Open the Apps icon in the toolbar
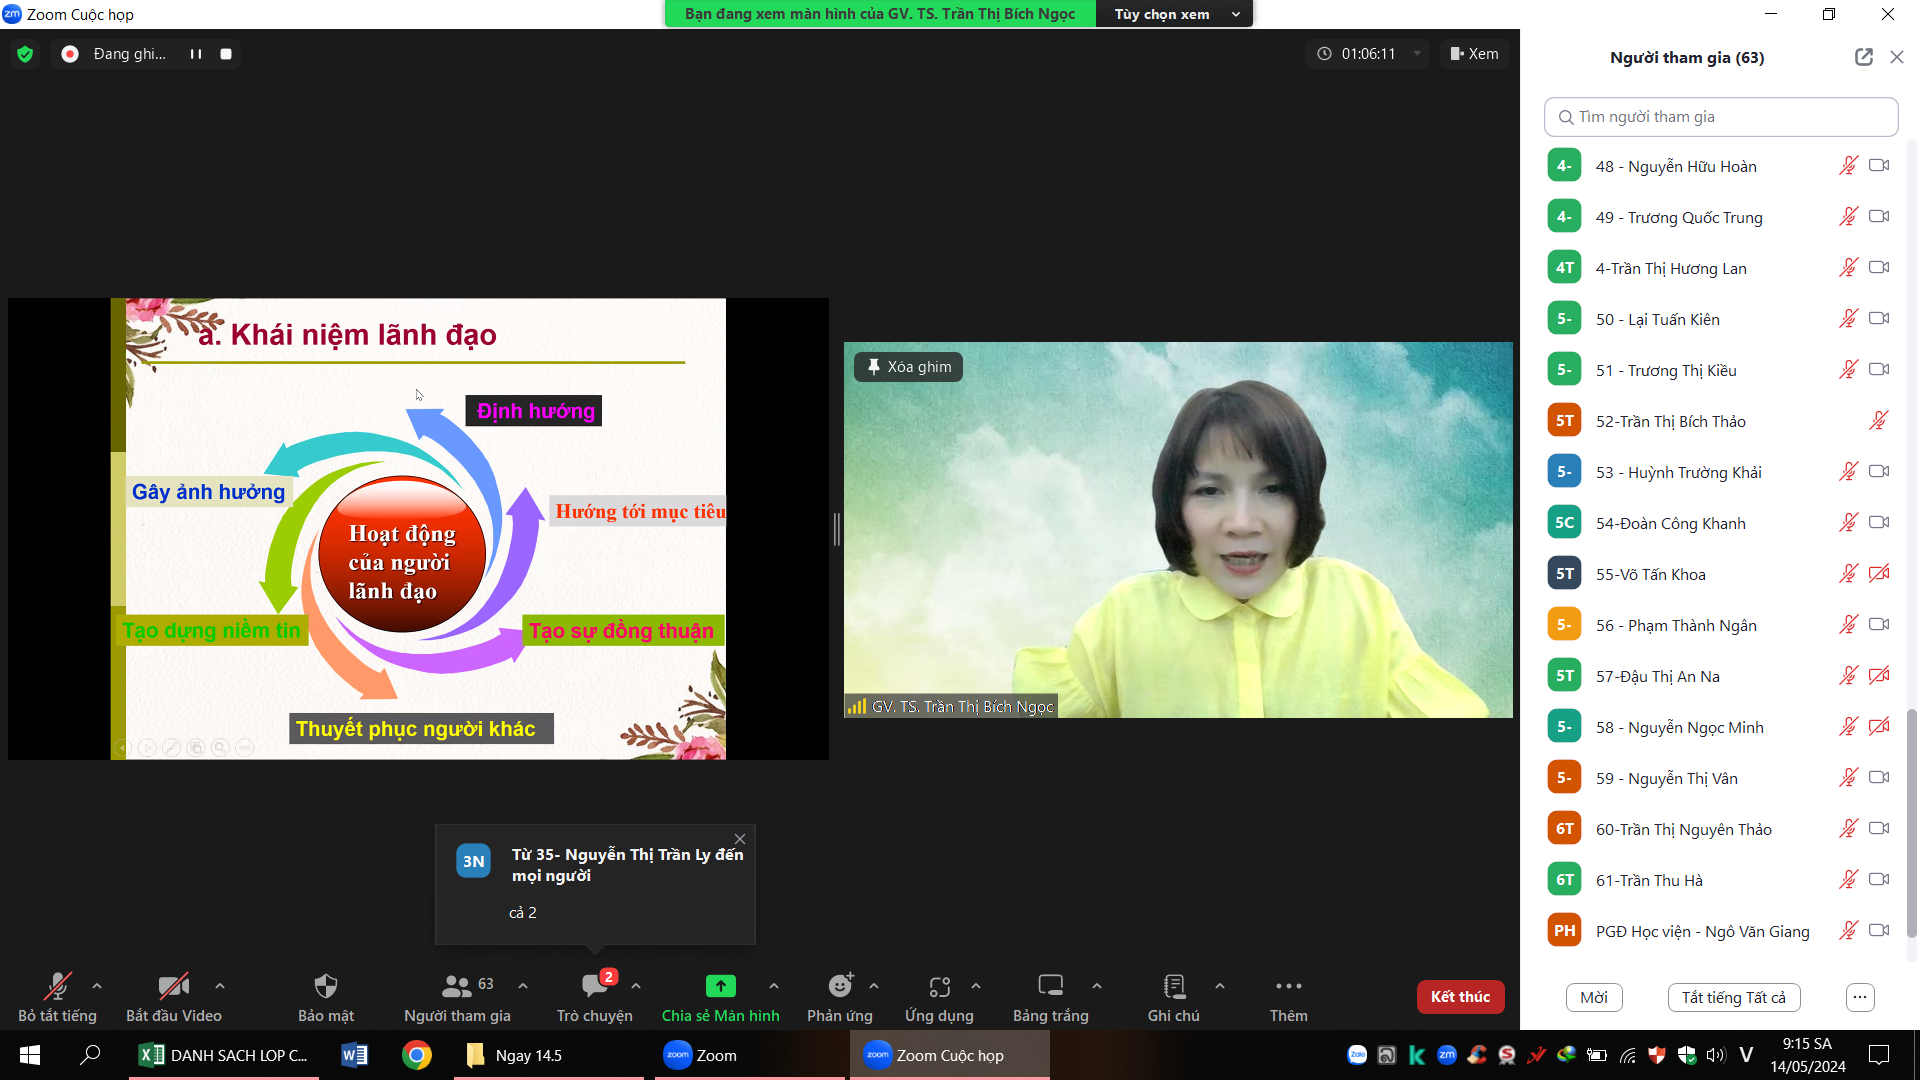 [939, 986]
